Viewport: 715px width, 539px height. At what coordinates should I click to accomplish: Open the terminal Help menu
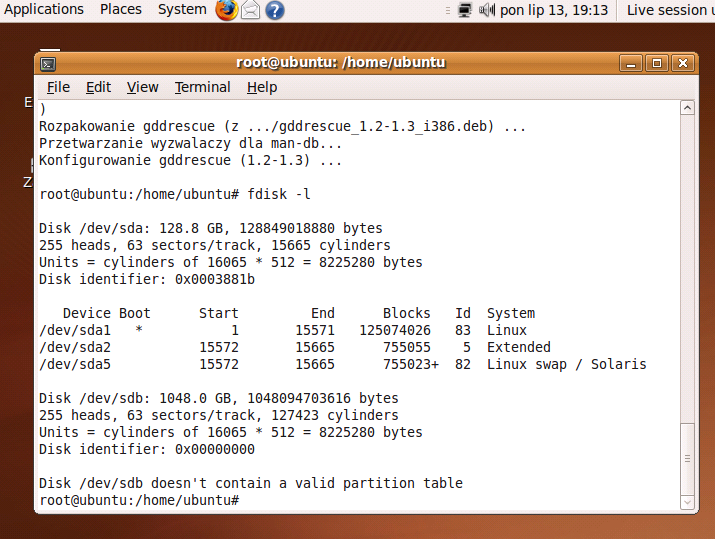point(262,87)
